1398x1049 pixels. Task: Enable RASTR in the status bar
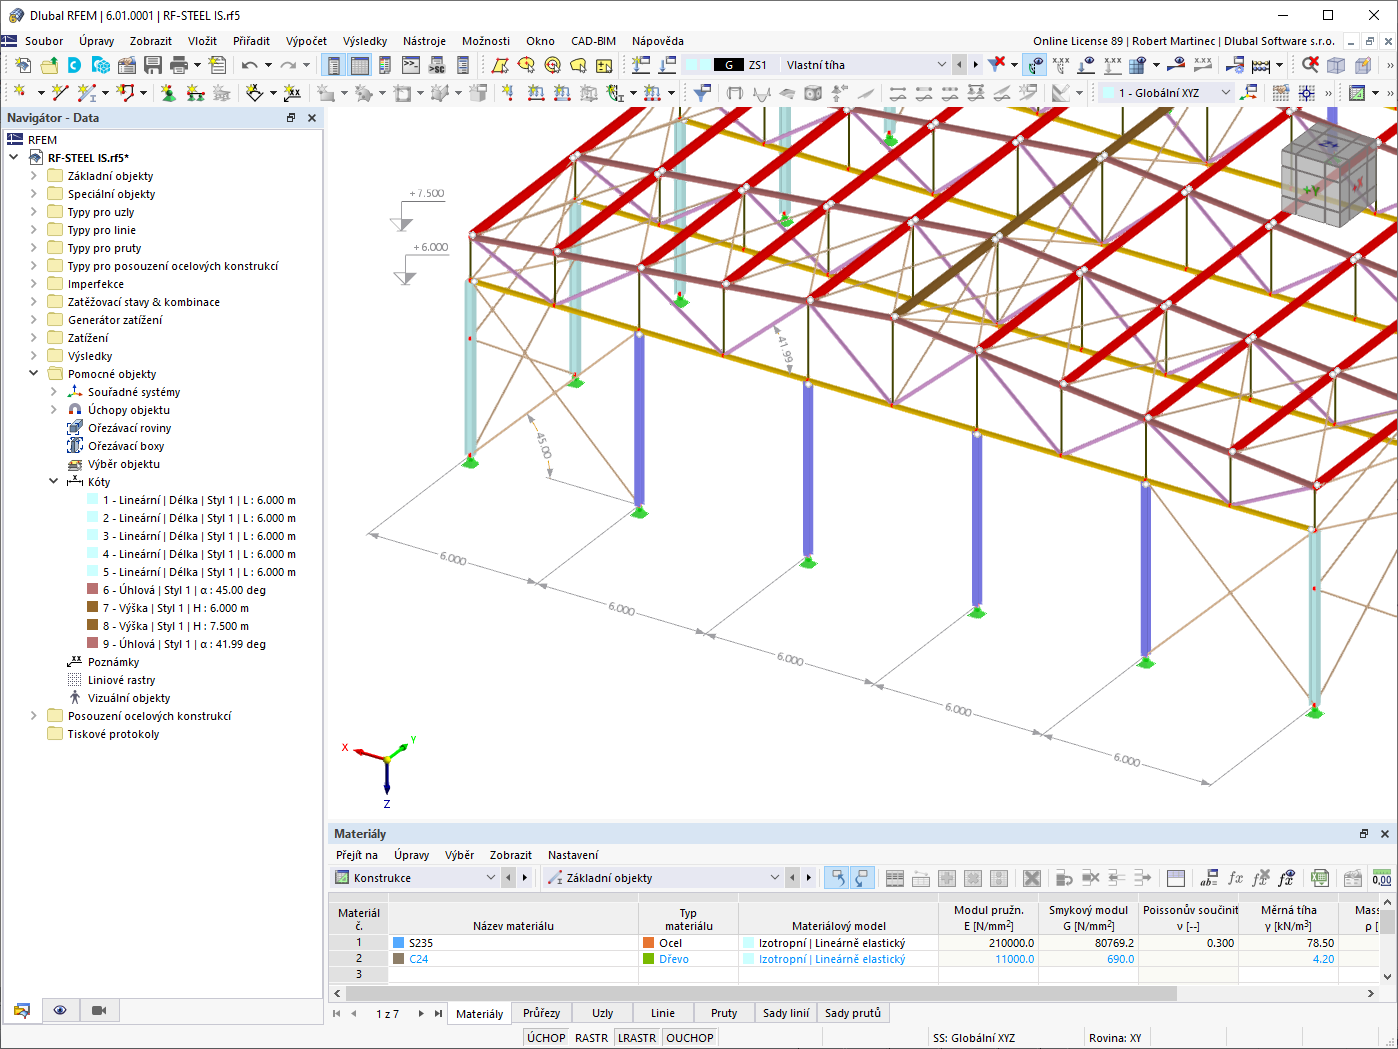point(591,1037)
